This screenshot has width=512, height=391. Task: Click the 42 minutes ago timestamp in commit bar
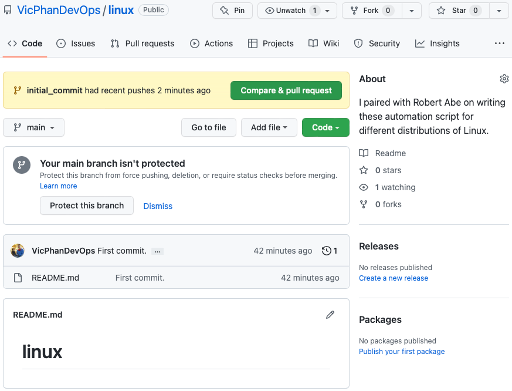coord(283,251)
